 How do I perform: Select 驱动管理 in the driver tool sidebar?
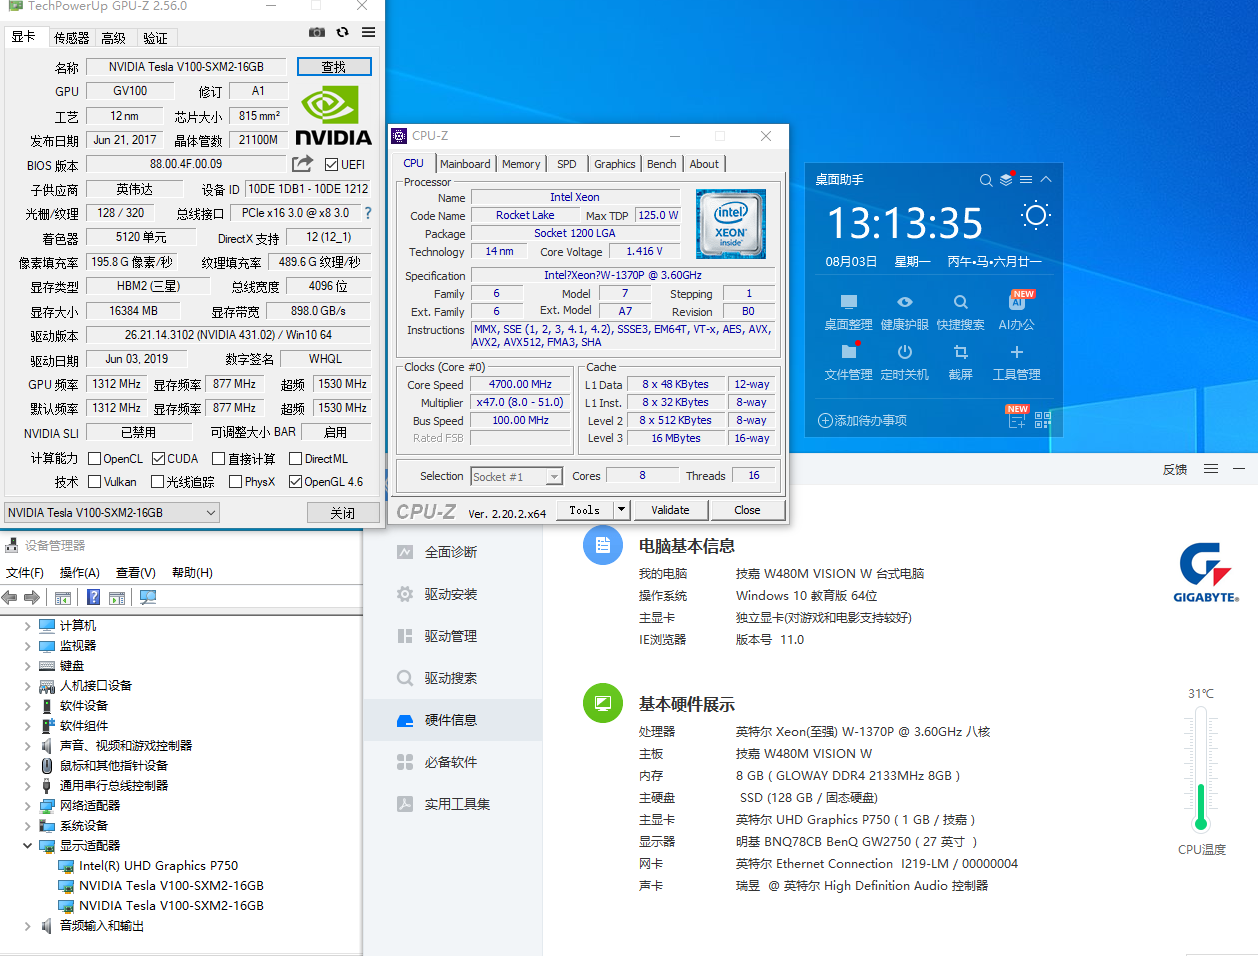pos(451,636)
